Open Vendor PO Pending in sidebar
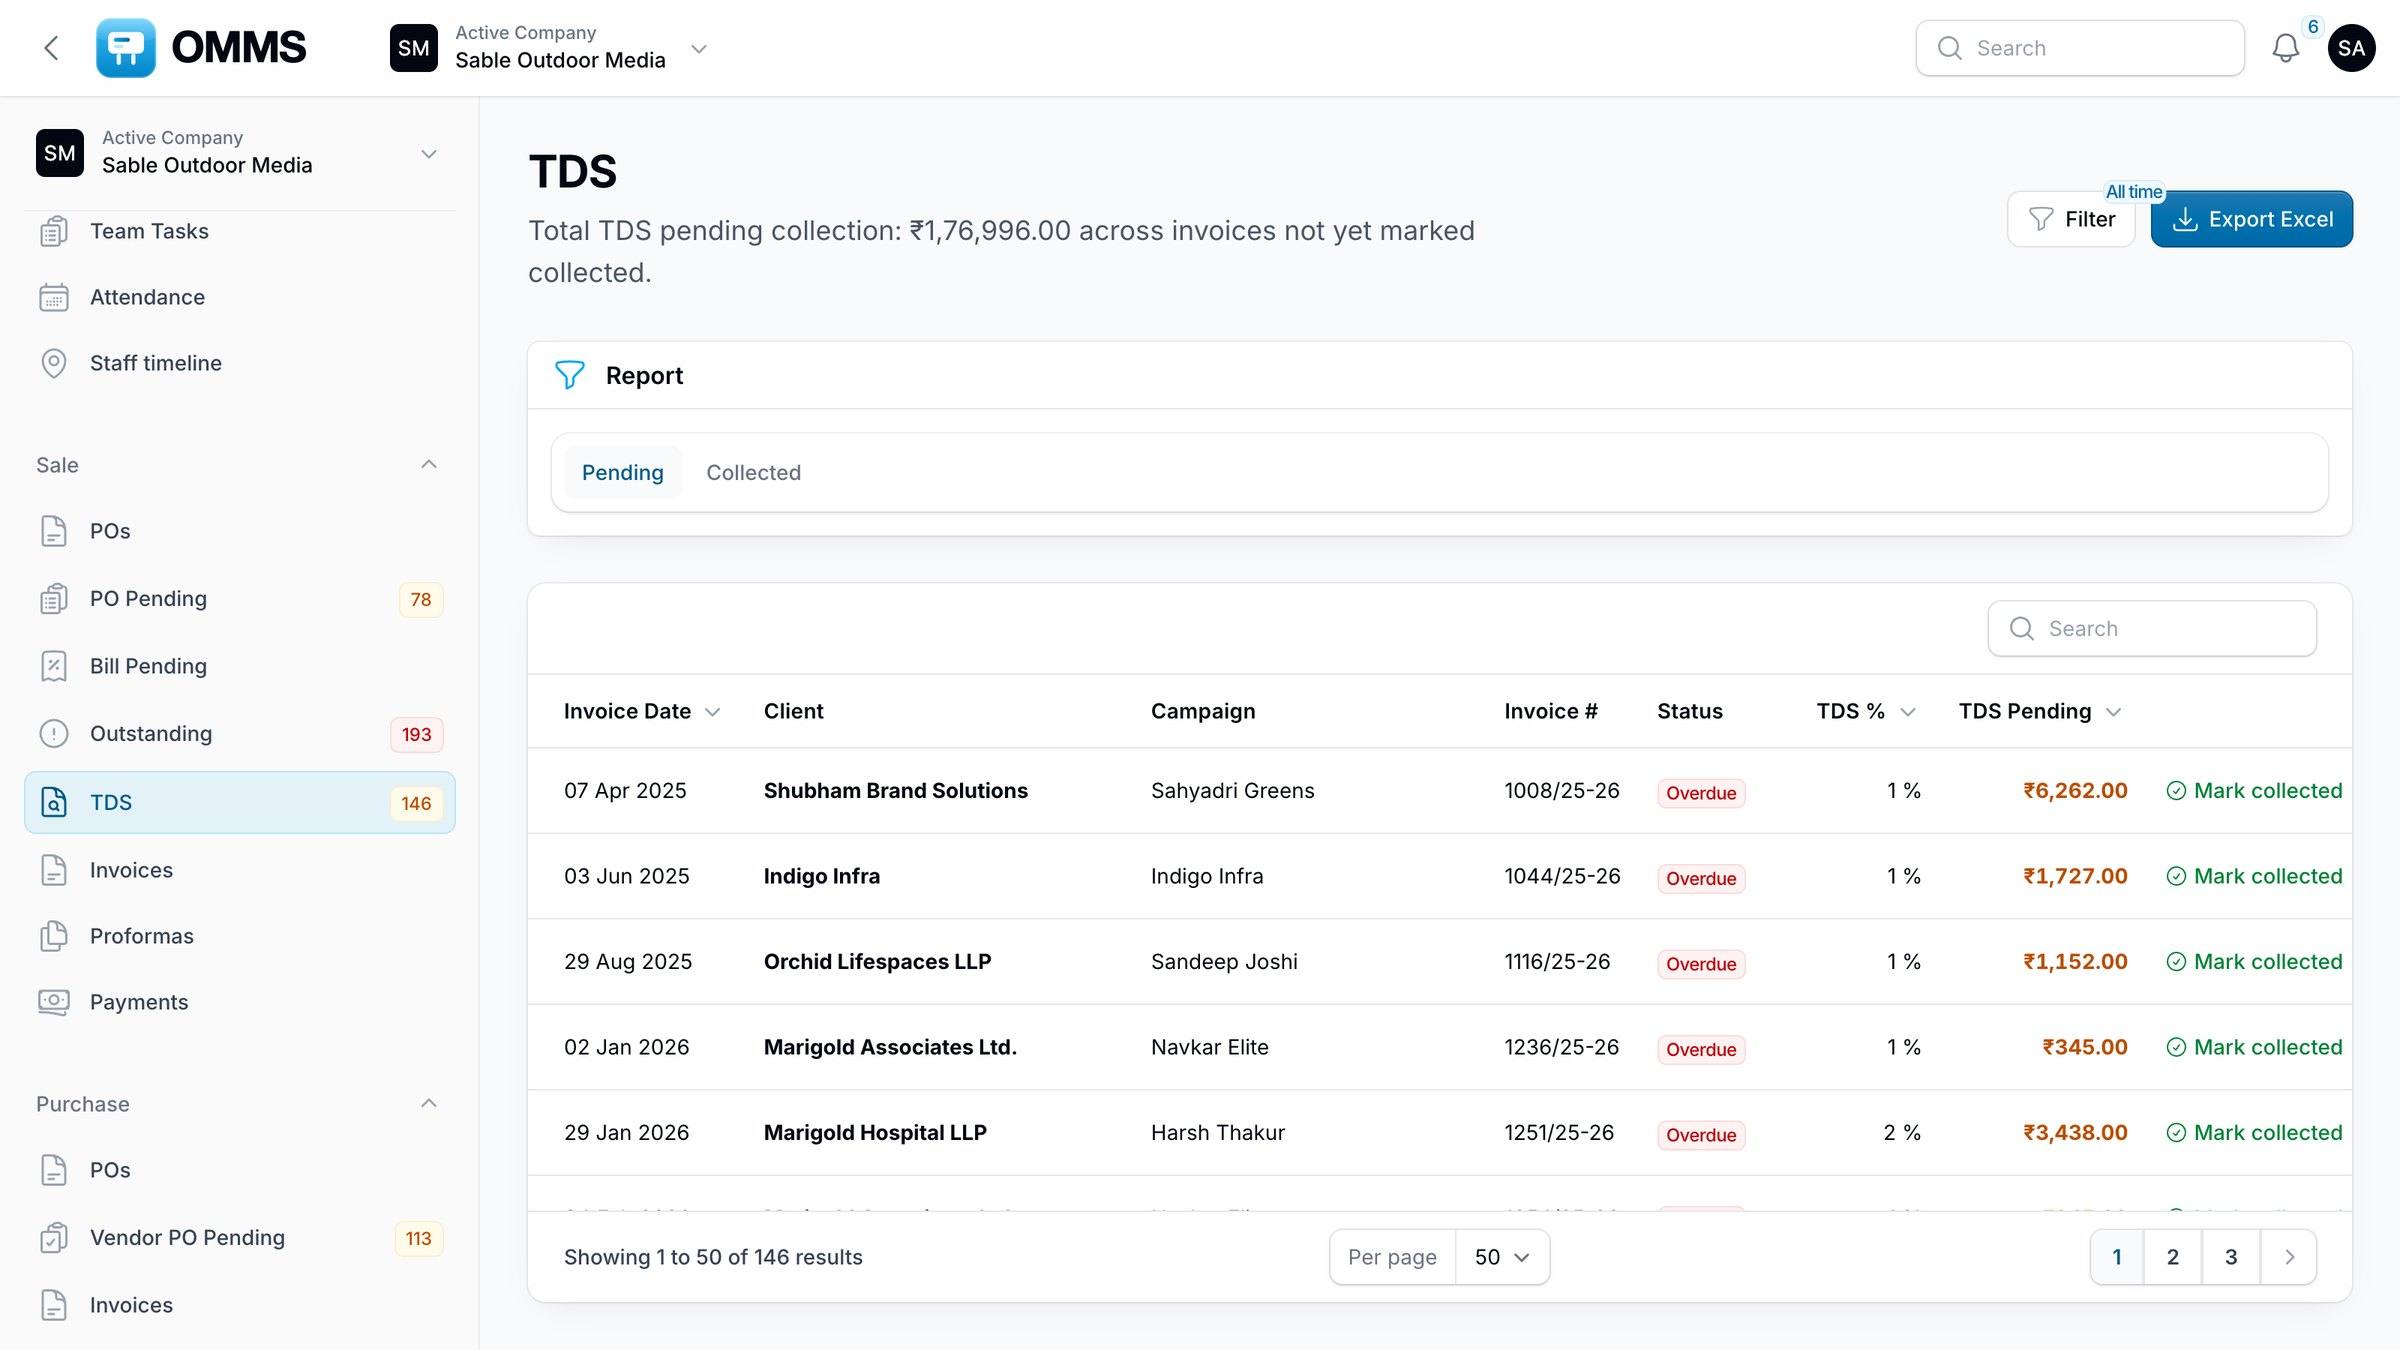The width and height of the screenshot is (2400, 1350). point(240,1238)
